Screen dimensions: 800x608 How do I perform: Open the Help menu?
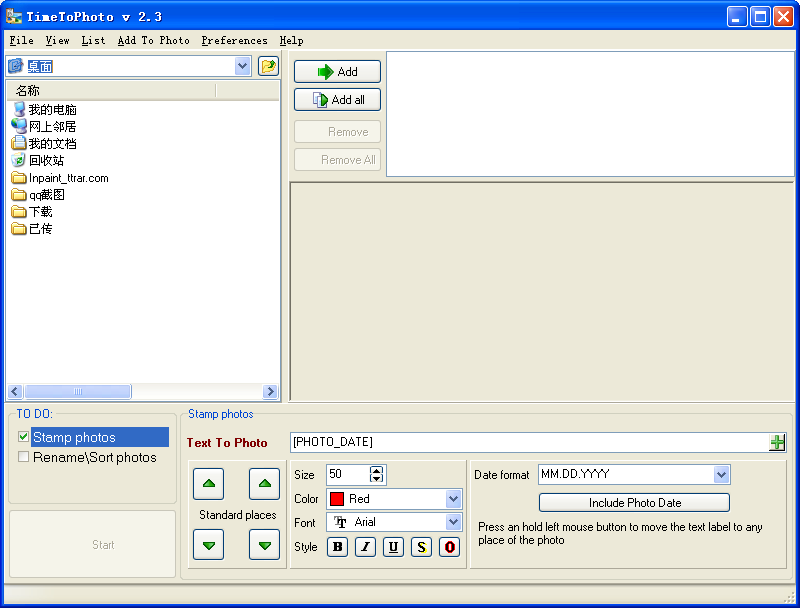(291, 40)
